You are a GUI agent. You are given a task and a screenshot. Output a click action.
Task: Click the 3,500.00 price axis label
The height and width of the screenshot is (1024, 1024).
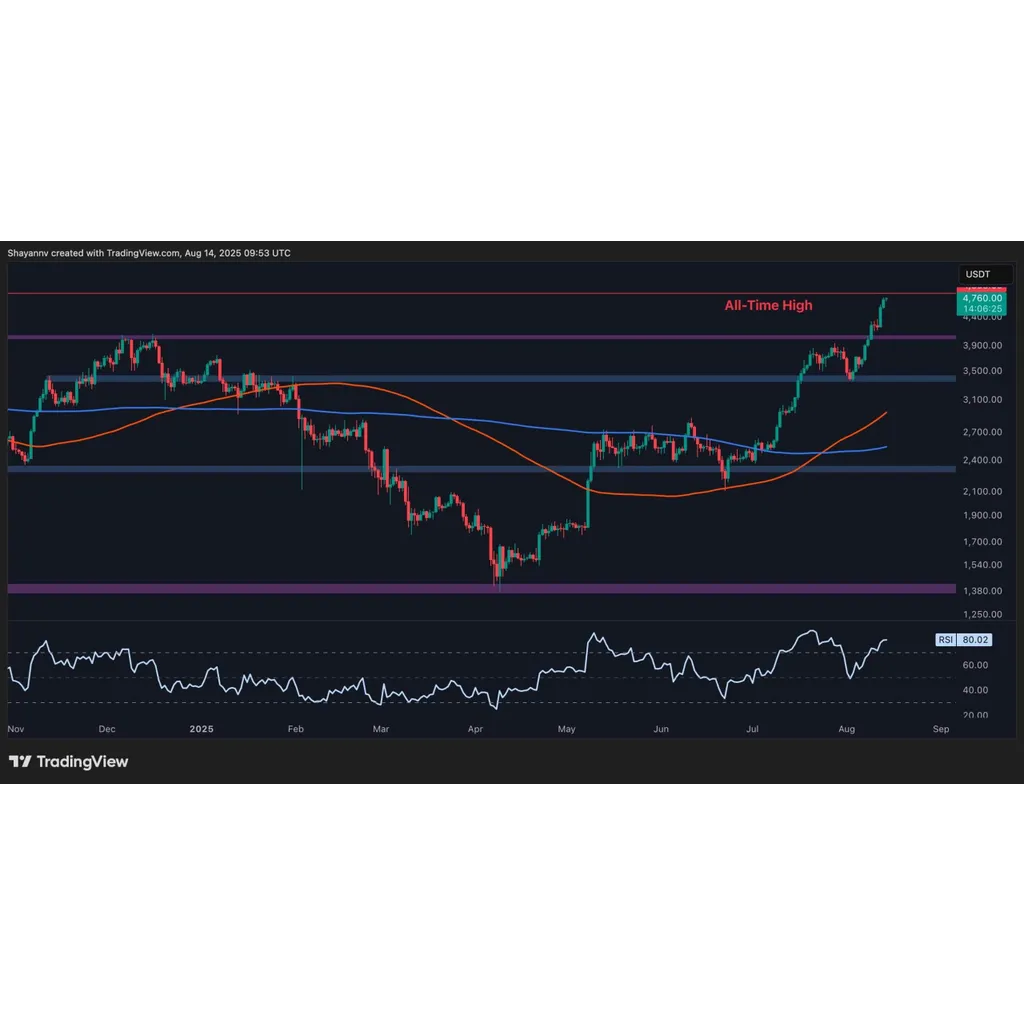point(982,371)
